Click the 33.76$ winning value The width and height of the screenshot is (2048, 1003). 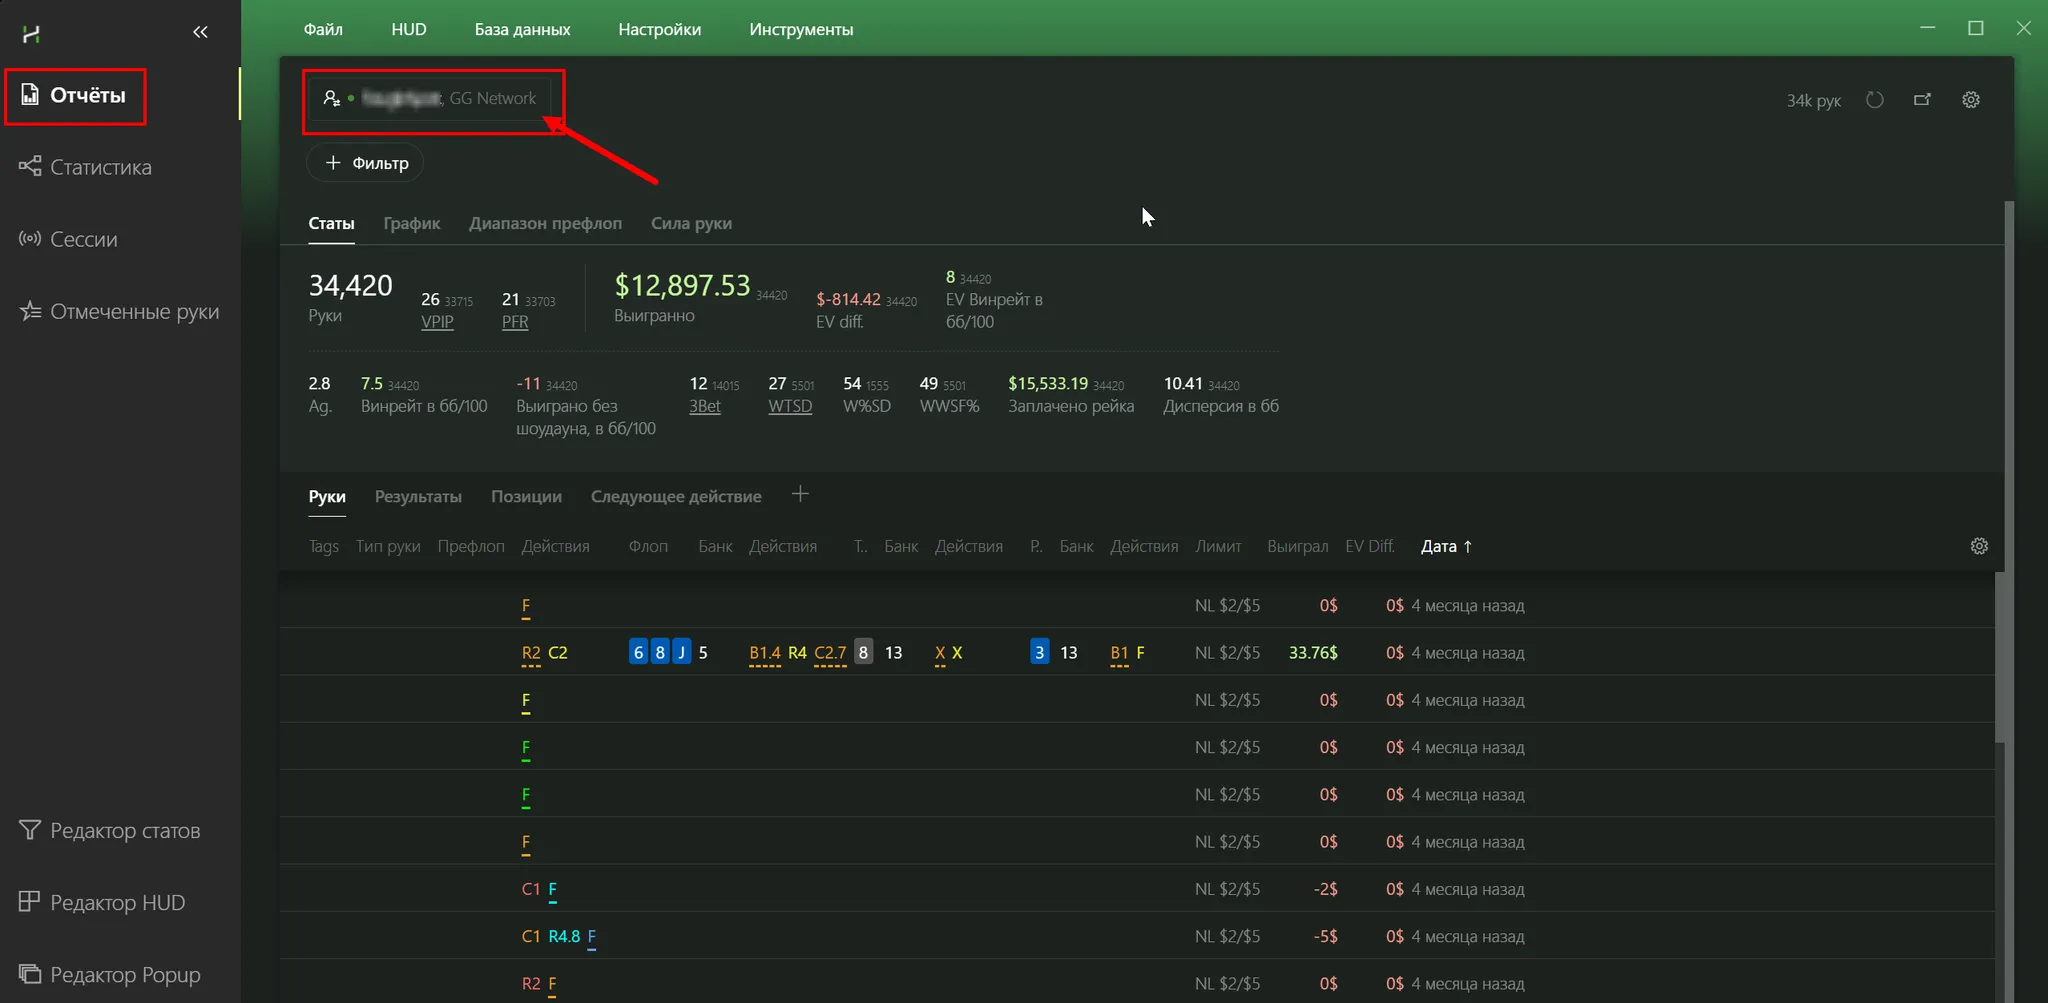pyautogui.click(x=1313, y=652)
